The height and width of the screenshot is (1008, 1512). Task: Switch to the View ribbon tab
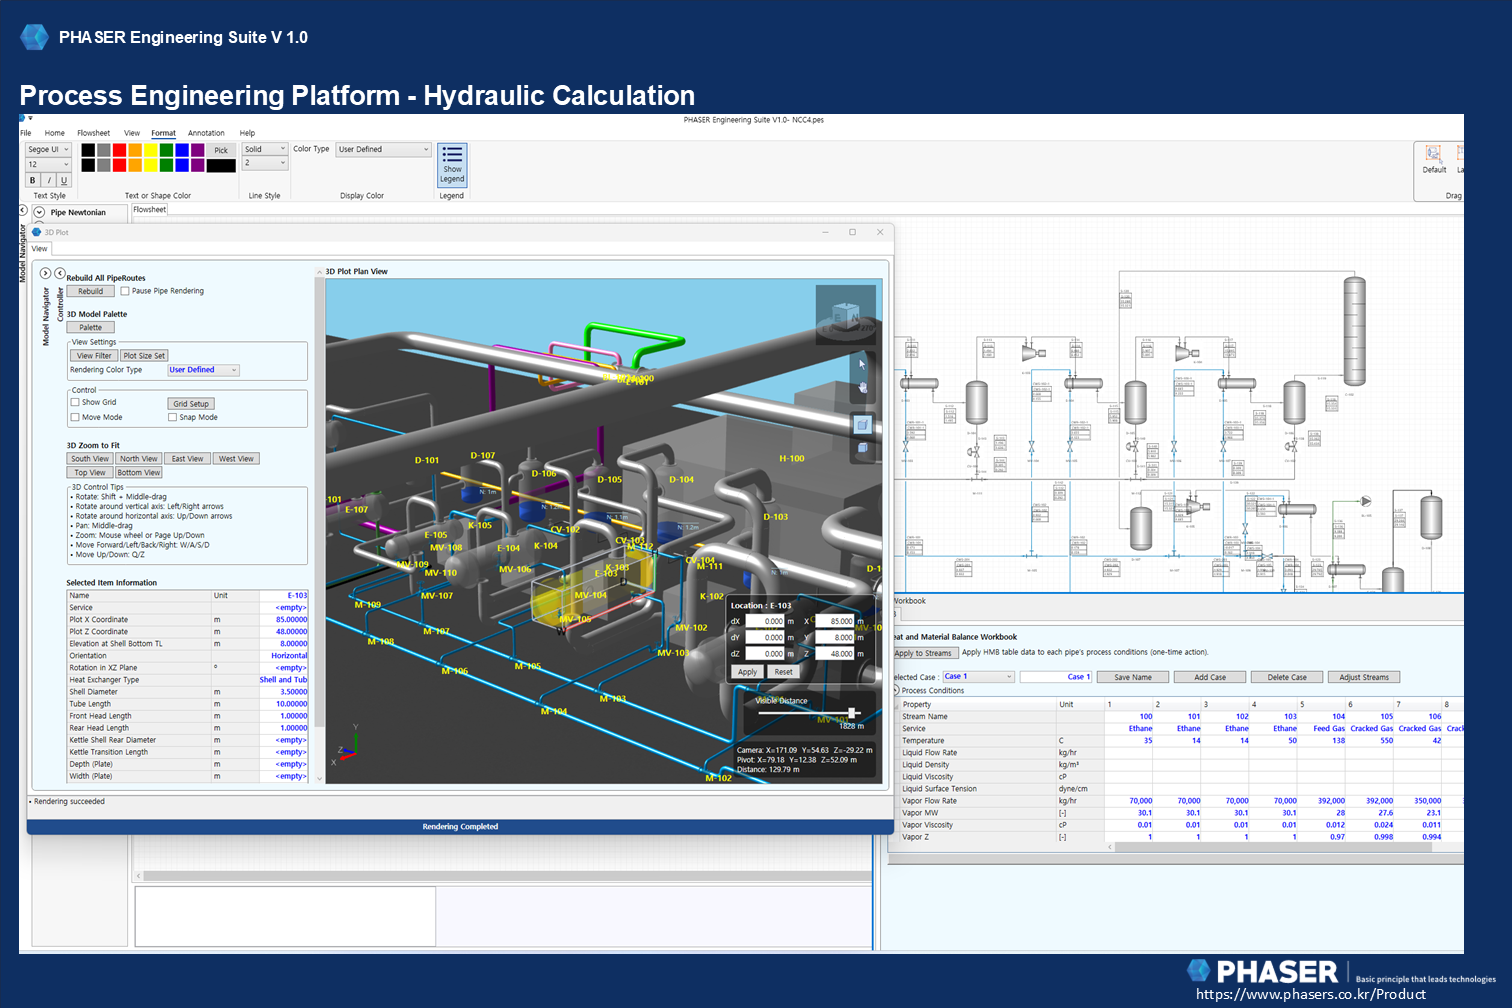tap(132, 133)
